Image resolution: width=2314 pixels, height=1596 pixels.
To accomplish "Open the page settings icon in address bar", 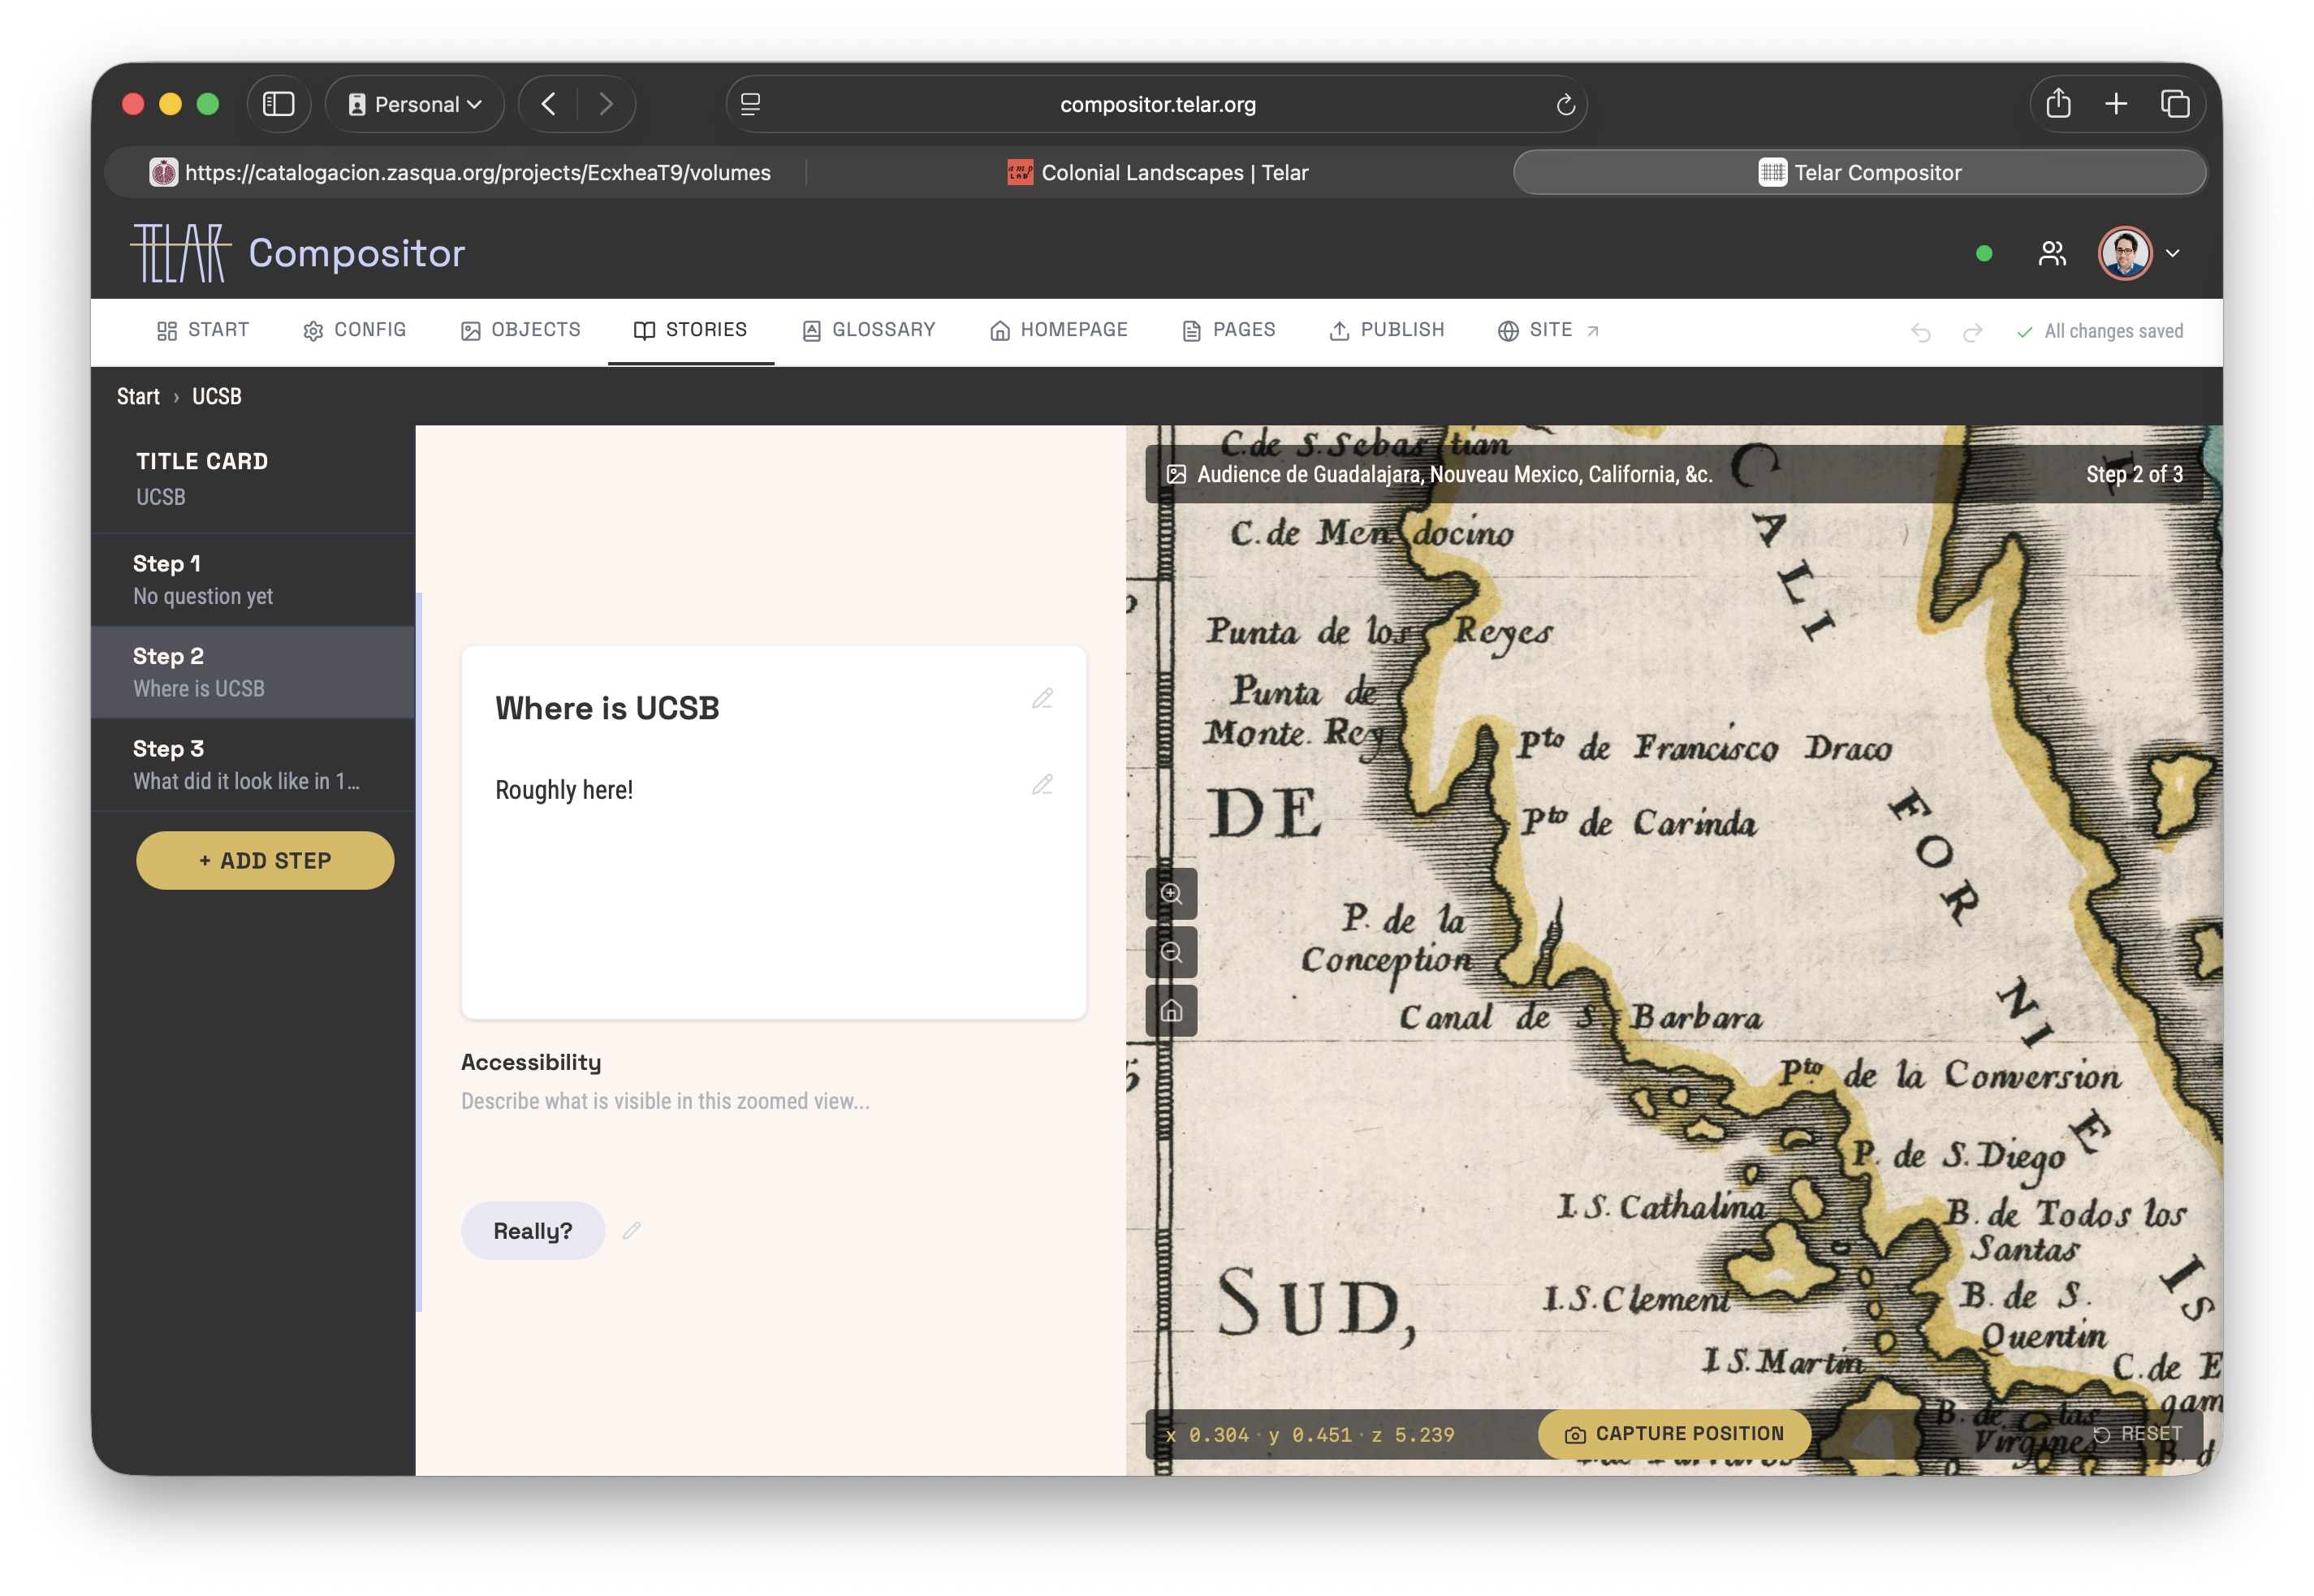I will pyautogui.click(x=750, y=104).
